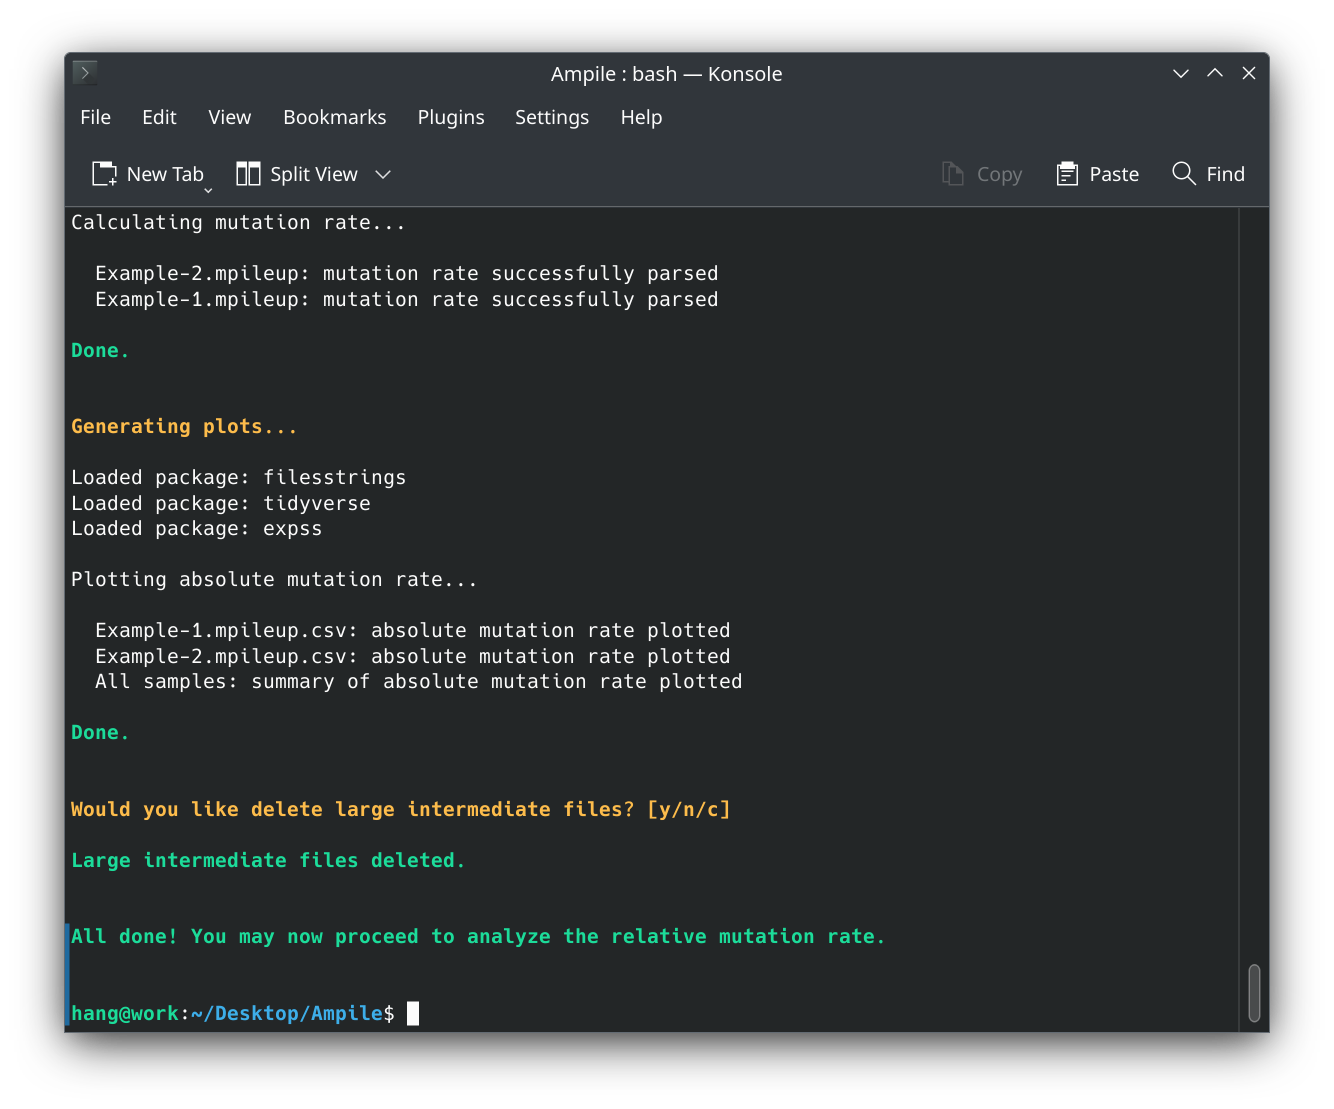Click the 'Done.' after plotting section
The height and width of the screenshot is (1109, 1334).
pyautogui.click(x=100, y=732)
